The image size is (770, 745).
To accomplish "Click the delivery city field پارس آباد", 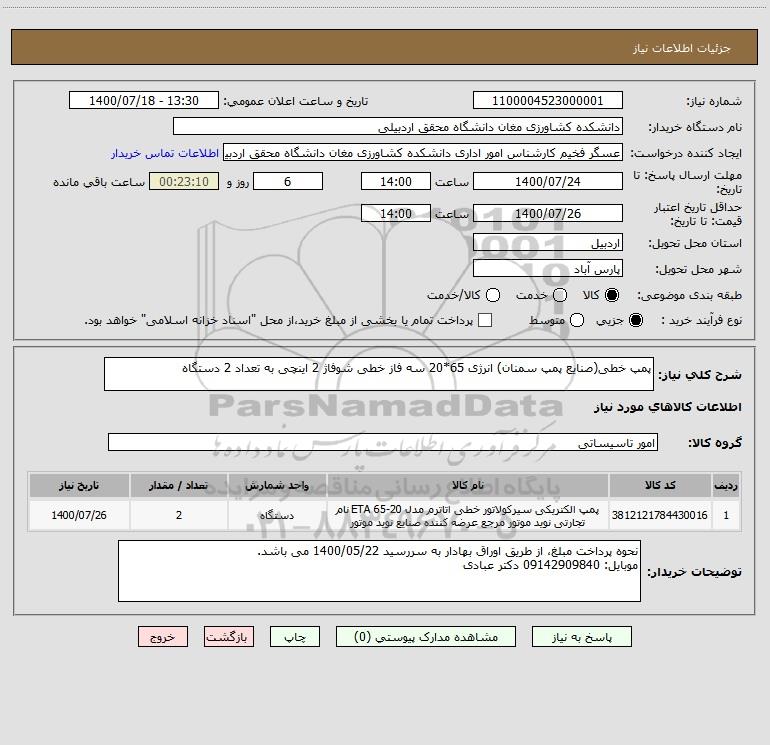I will [x=548, y=268].
